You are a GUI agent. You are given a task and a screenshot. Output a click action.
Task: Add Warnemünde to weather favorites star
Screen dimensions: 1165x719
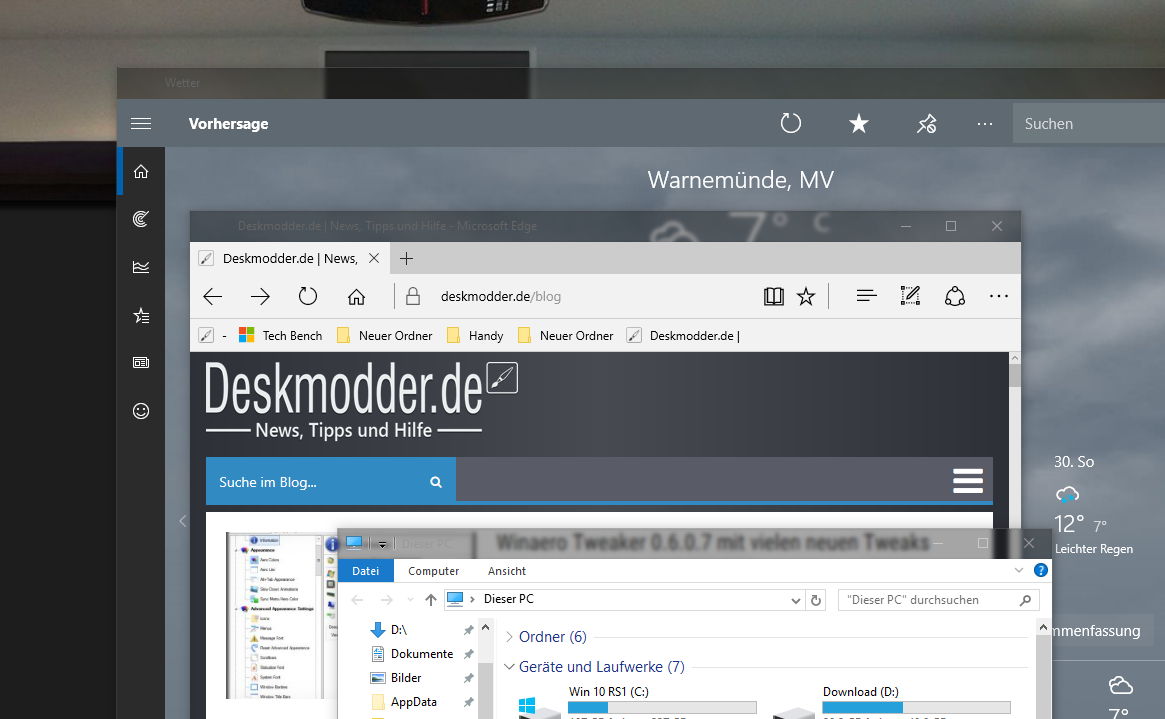pos(859,123)
